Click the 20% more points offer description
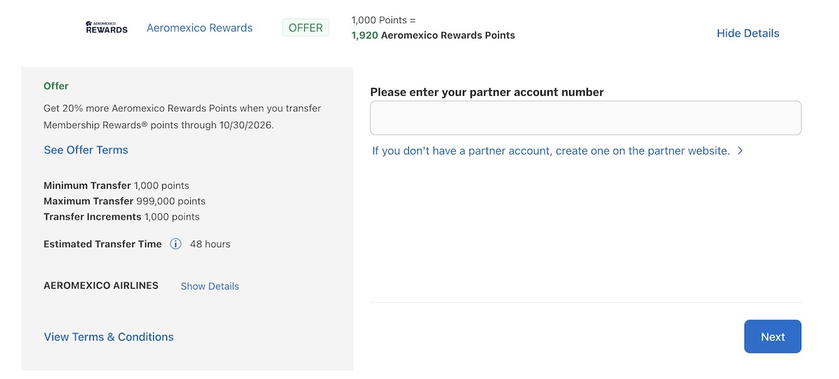This screenshot has width=839, height=379. [182, 117]
